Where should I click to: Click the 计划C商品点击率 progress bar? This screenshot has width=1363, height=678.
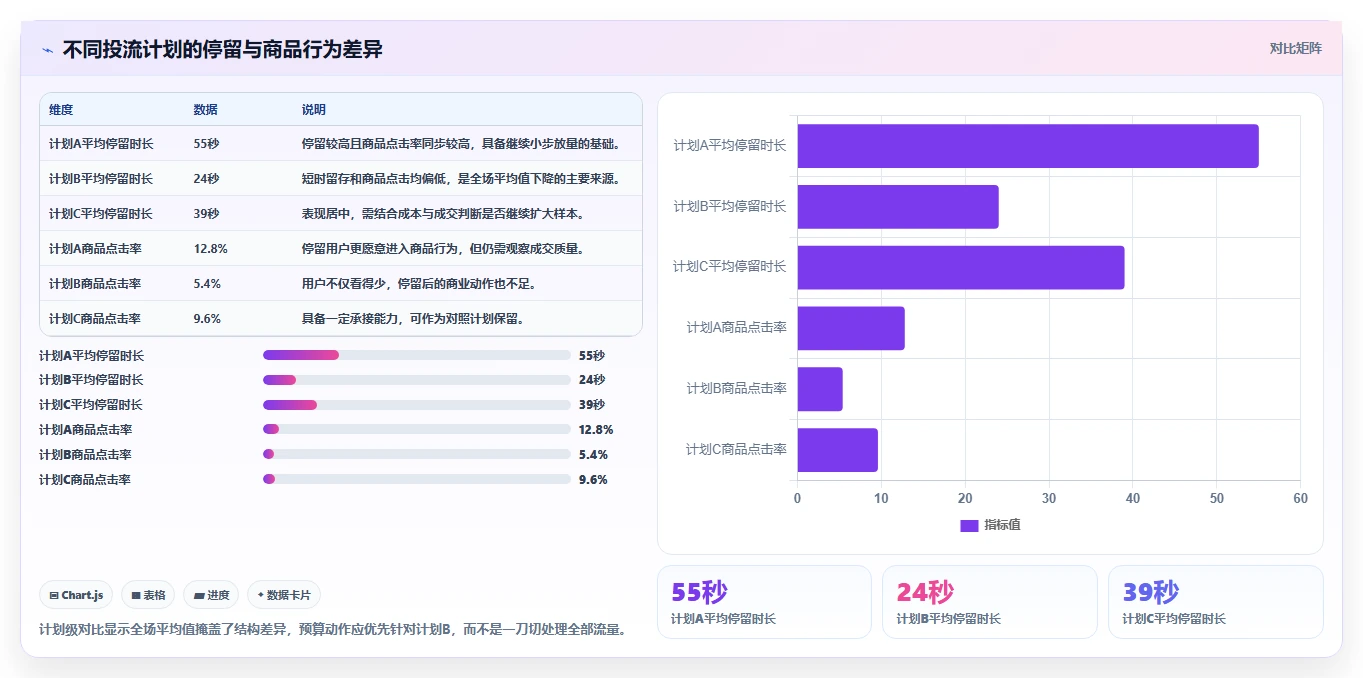coord(417,479)
